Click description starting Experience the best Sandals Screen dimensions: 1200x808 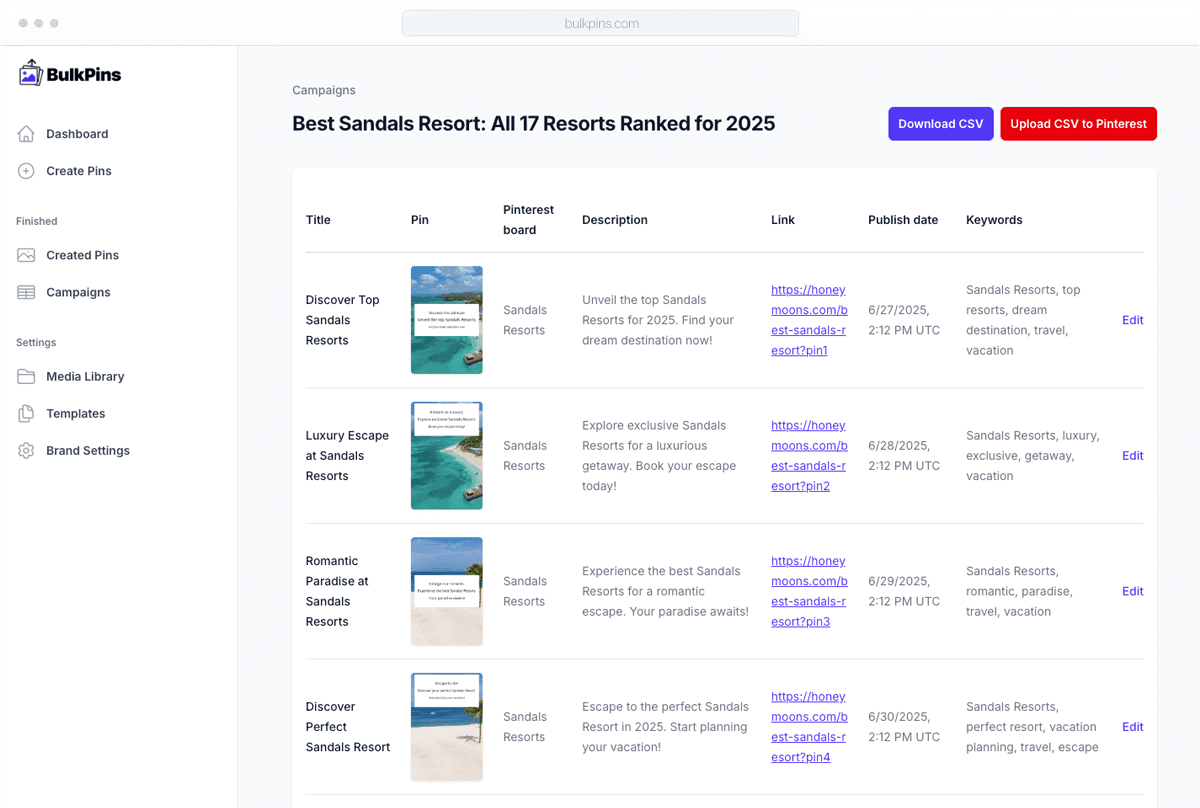click(665, 591)
